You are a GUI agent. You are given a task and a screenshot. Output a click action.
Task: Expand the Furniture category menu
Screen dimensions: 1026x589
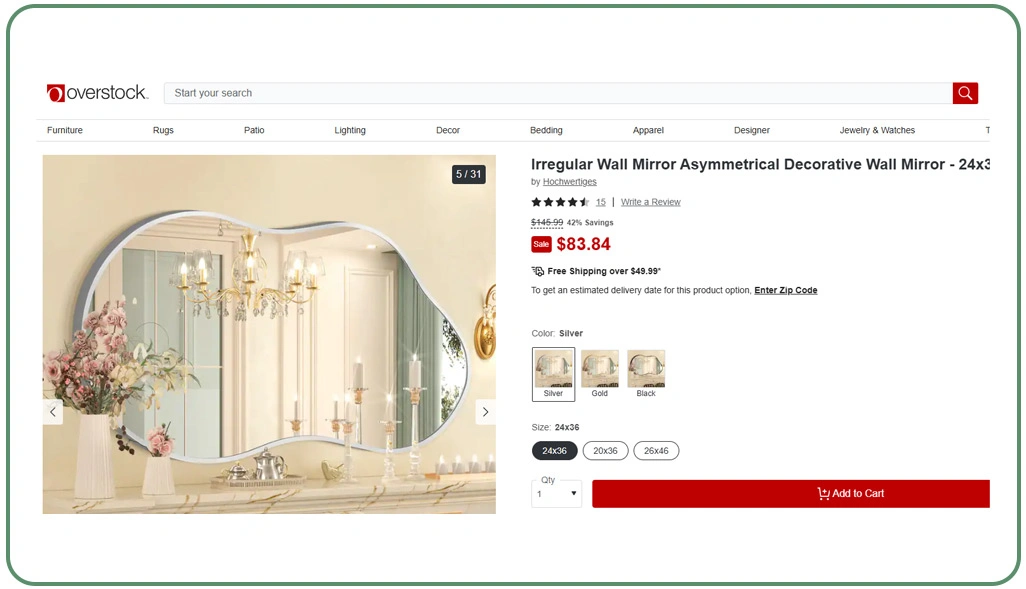(65, 130)
